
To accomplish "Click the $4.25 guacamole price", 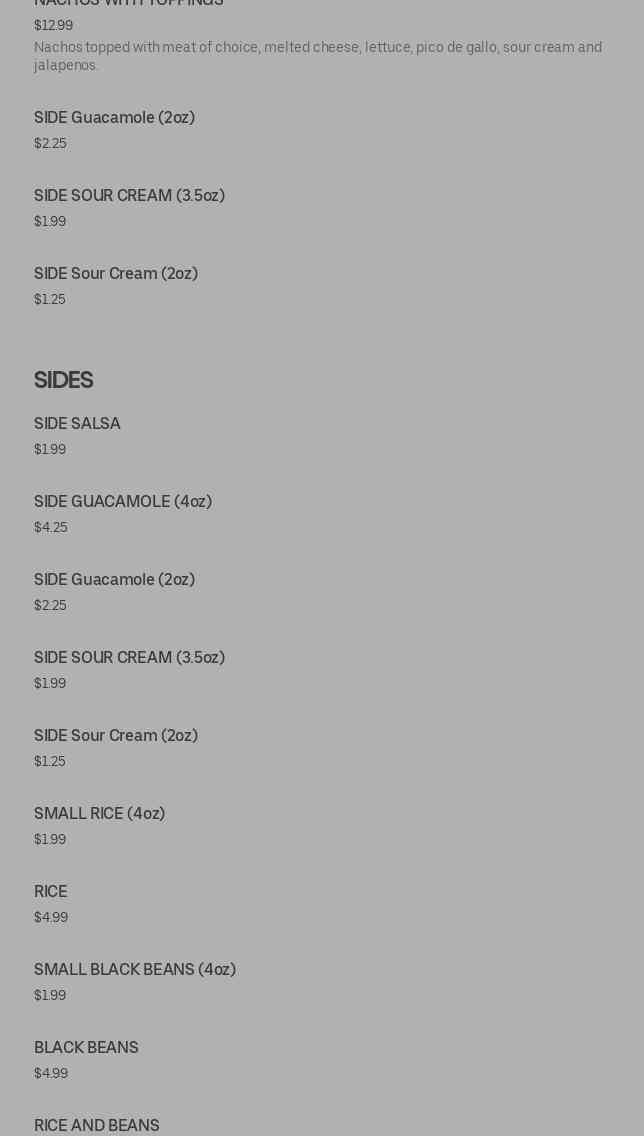I will pos(51,528).
